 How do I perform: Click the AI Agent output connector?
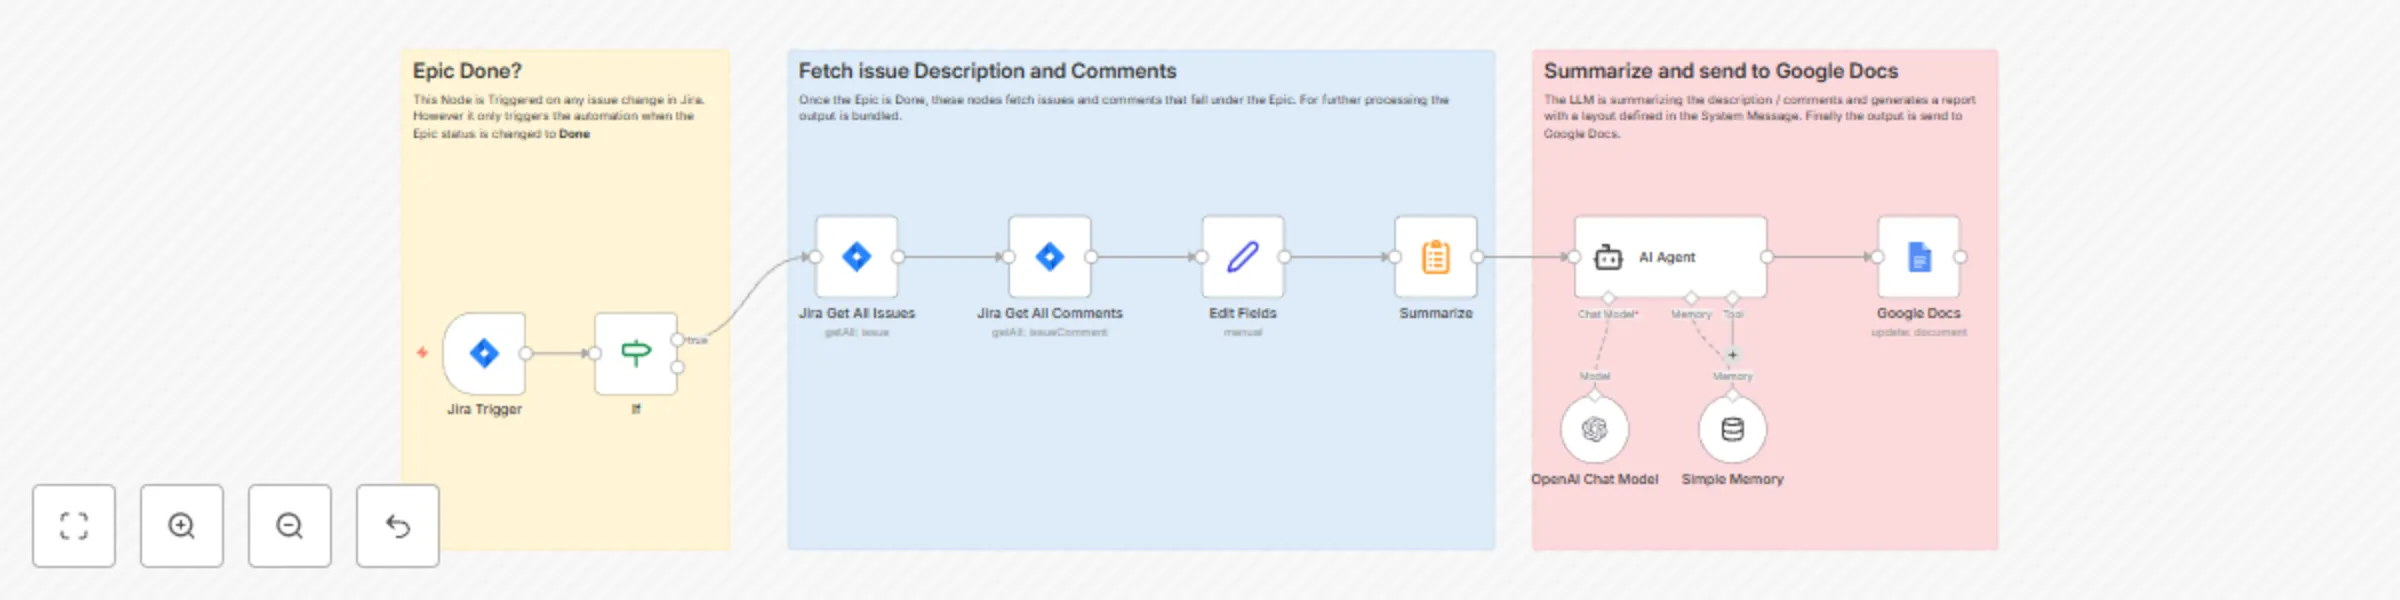tap(1767, 257)
